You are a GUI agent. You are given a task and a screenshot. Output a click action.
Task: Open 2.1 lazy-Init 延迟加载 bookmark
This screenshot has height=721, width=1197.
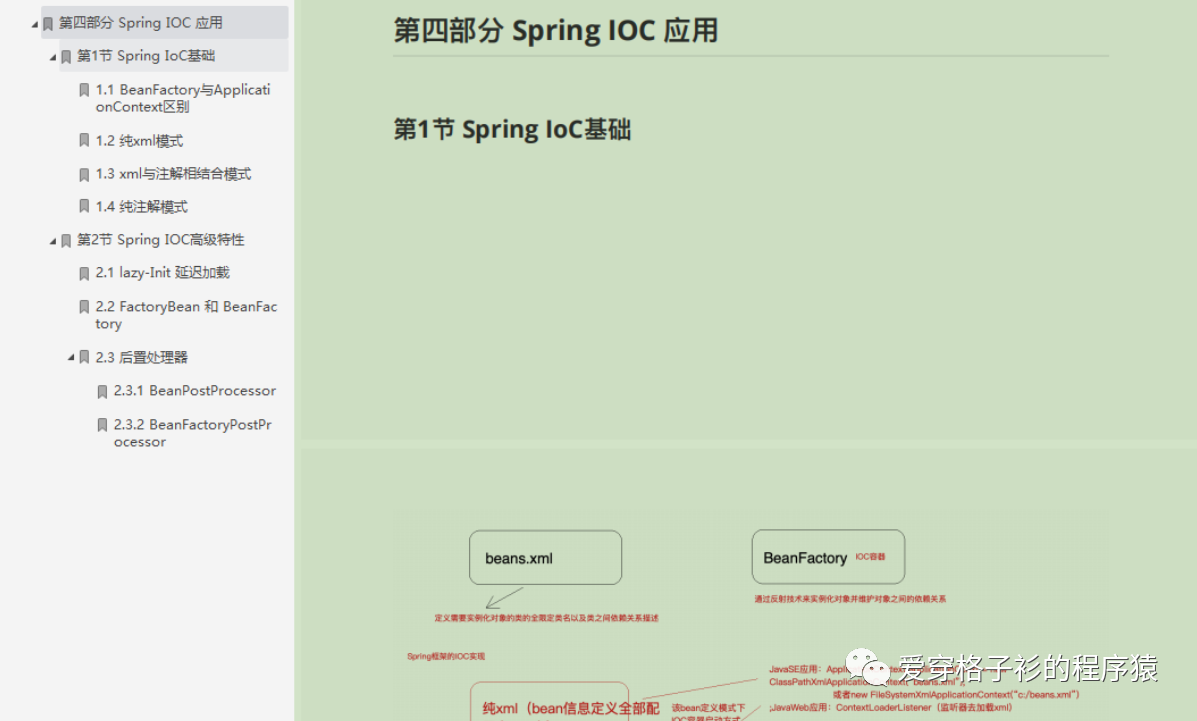coord(163,273)
